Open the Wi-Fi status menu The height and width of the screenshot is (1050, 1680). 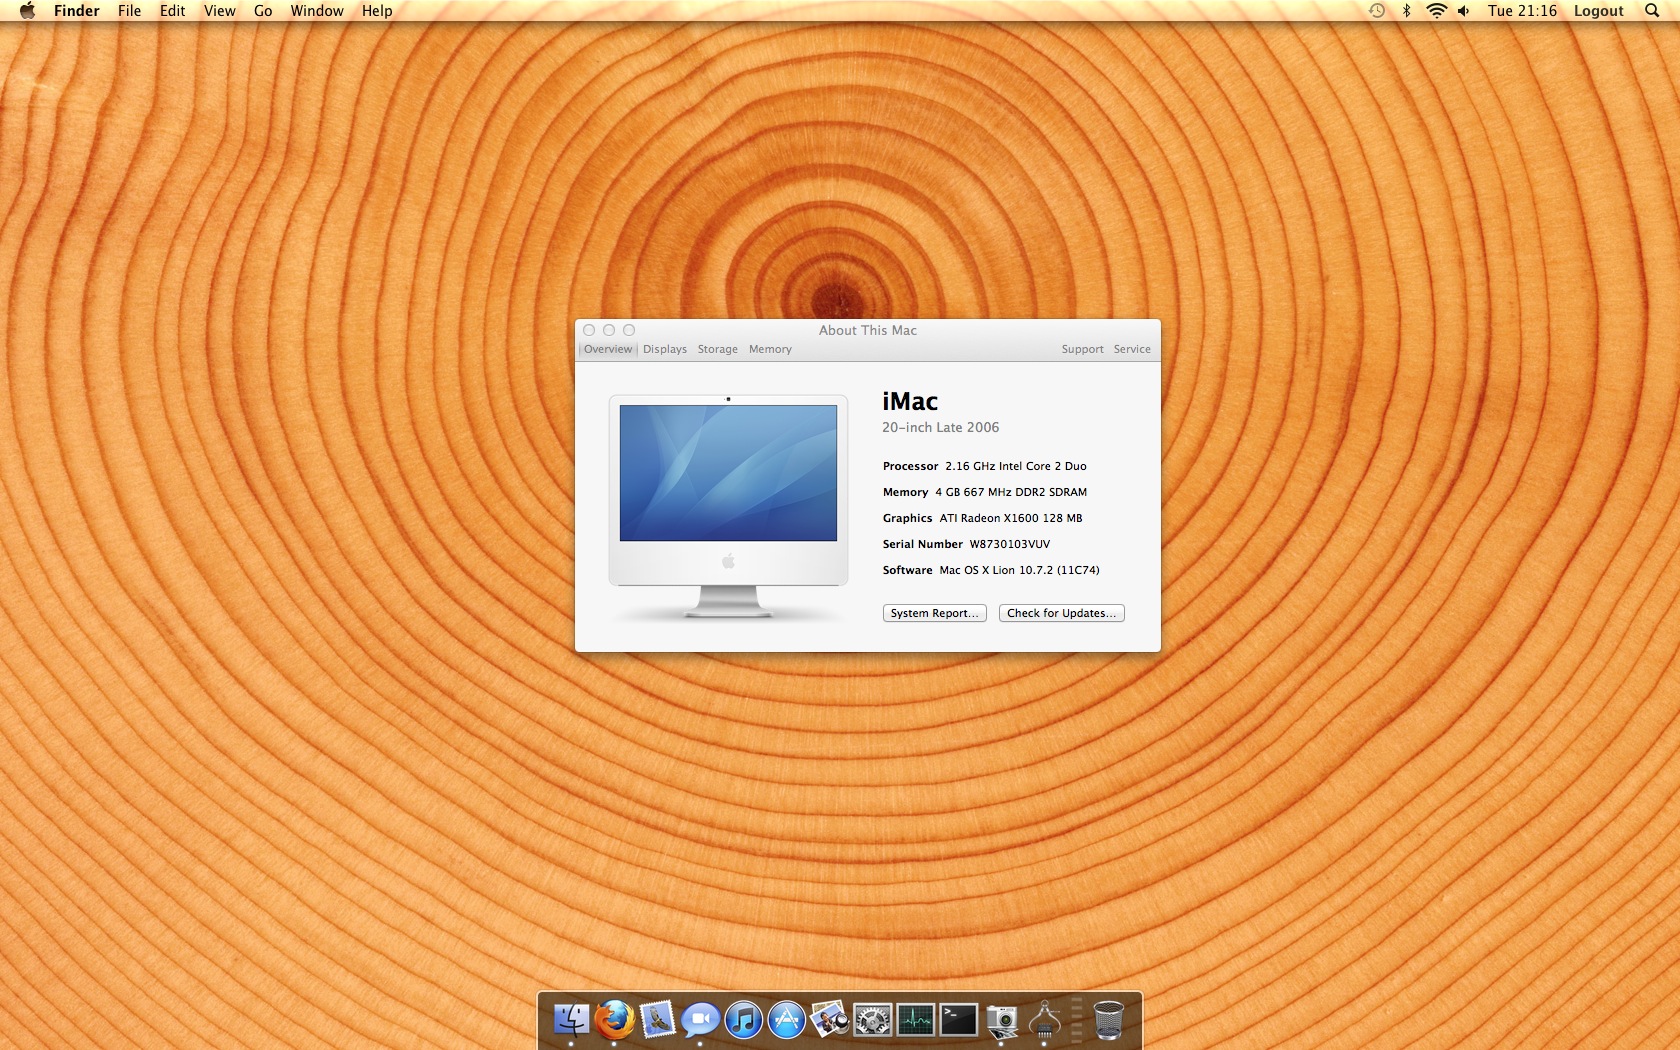pyautogui.click(x=1436, y=11)
